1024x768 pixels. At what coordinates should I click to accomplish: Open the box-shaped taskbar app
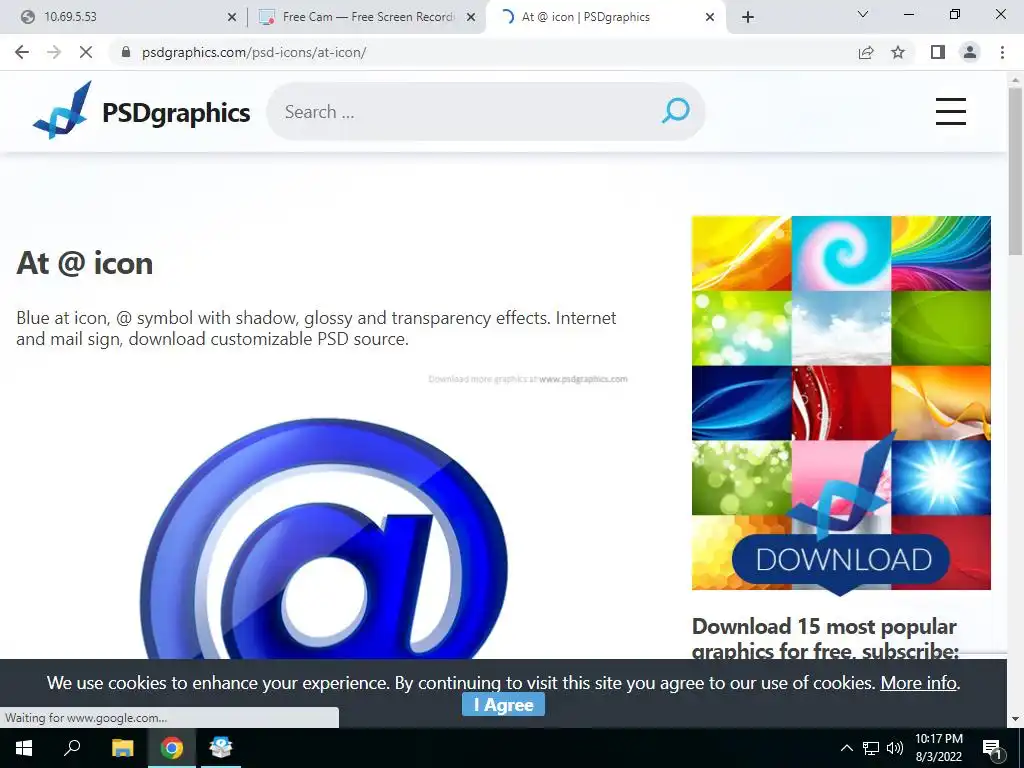pyautogui.click(x=221, y=748)
